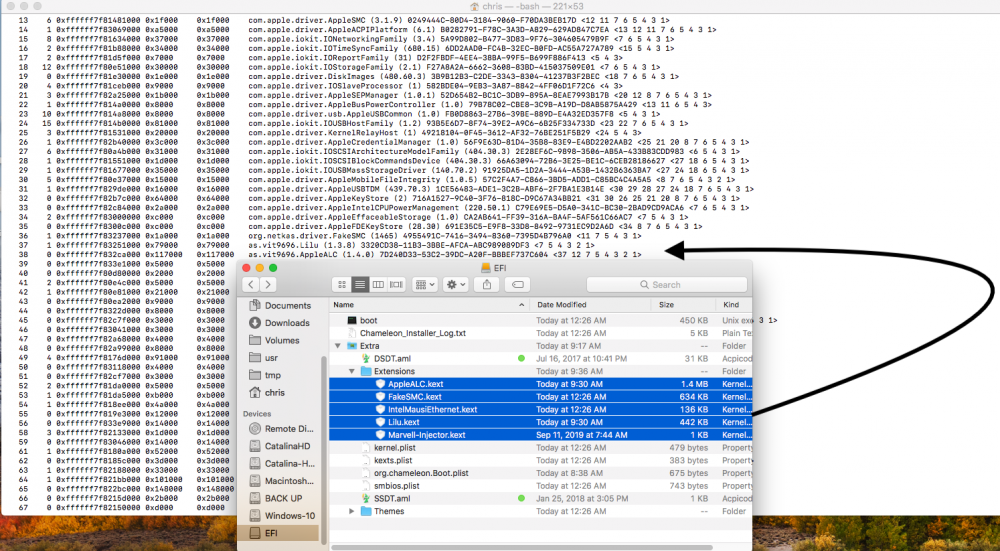Click the Finder sidebar vertical scrollbar

325,450
